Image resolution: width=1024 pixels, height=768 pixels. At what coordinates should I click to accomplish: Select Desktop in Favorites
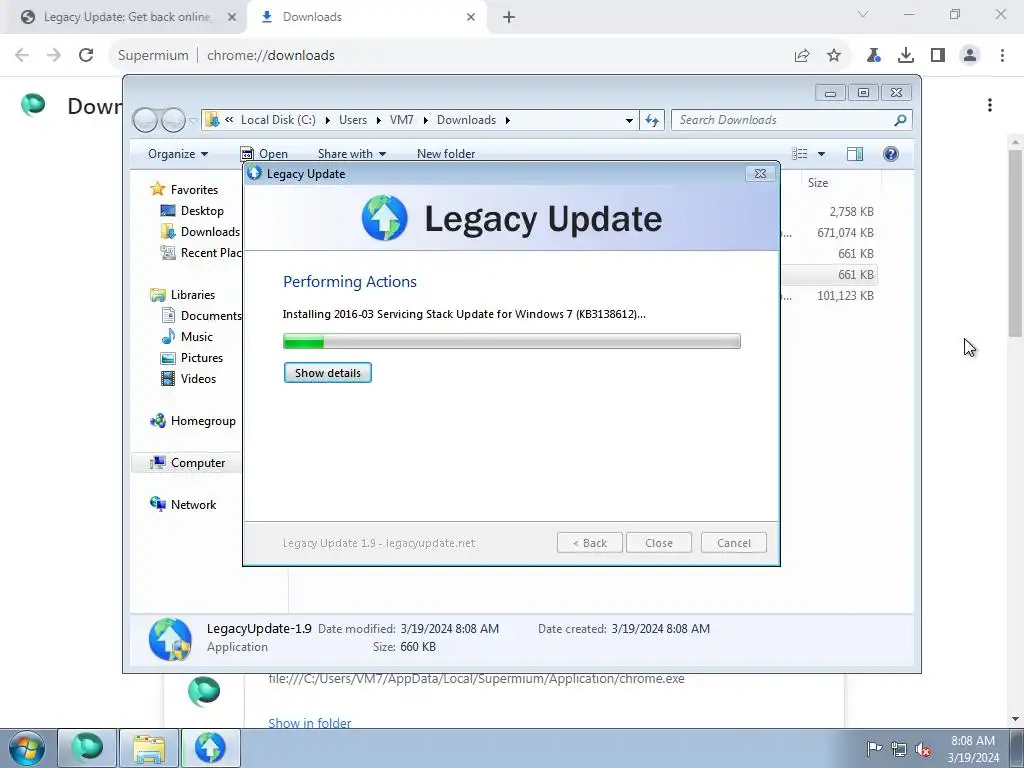pyautogui.click(x=202, y=211)
